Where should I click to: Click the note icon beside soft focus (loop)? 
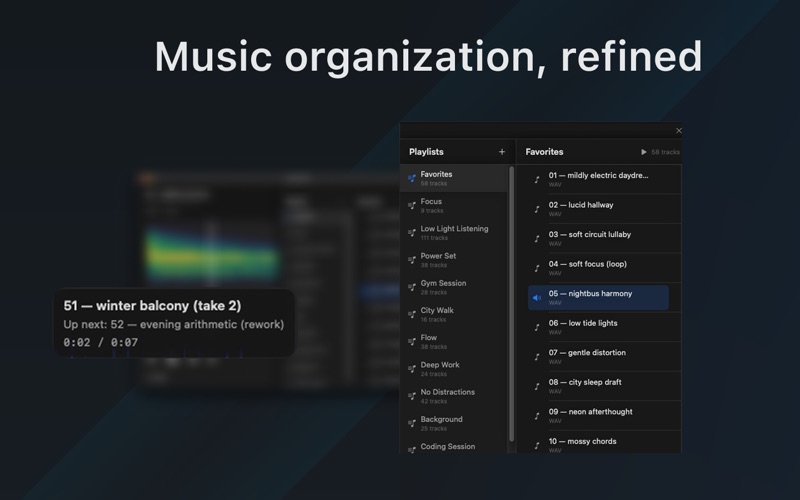point(537,268)
